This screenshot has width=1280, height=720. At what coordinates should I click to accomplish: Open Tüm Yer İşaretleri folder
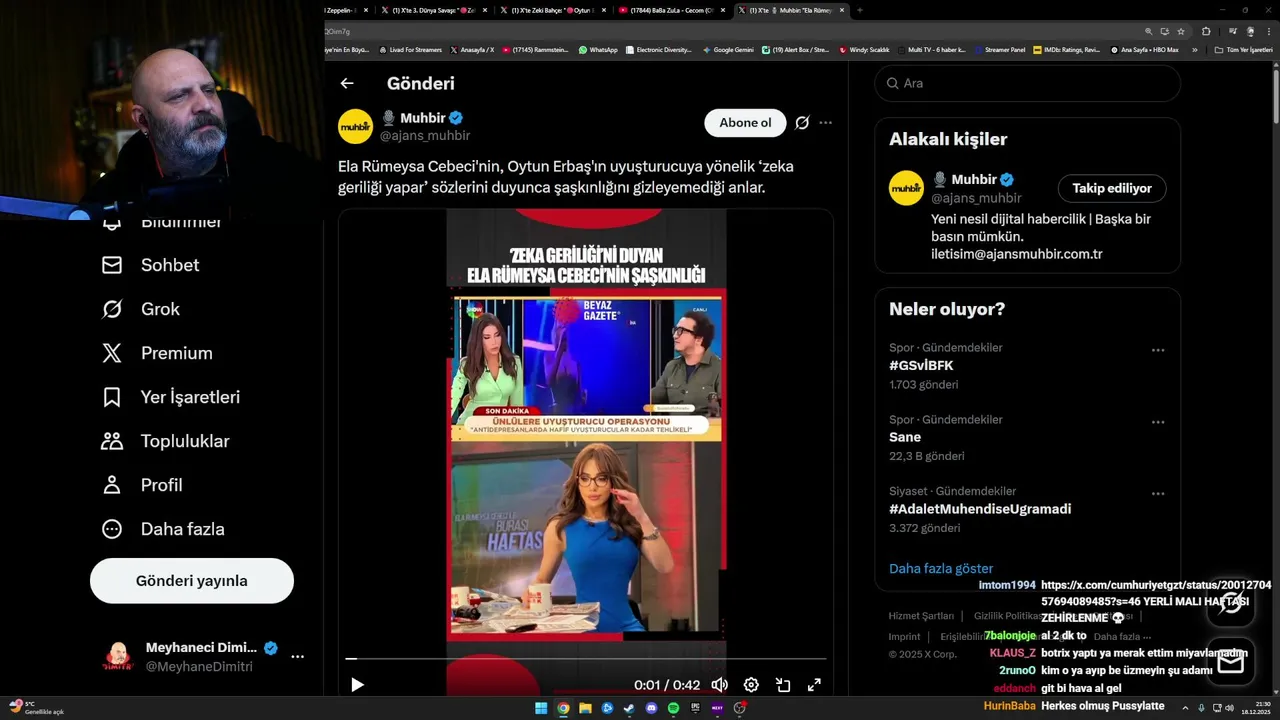[1243, 49]
